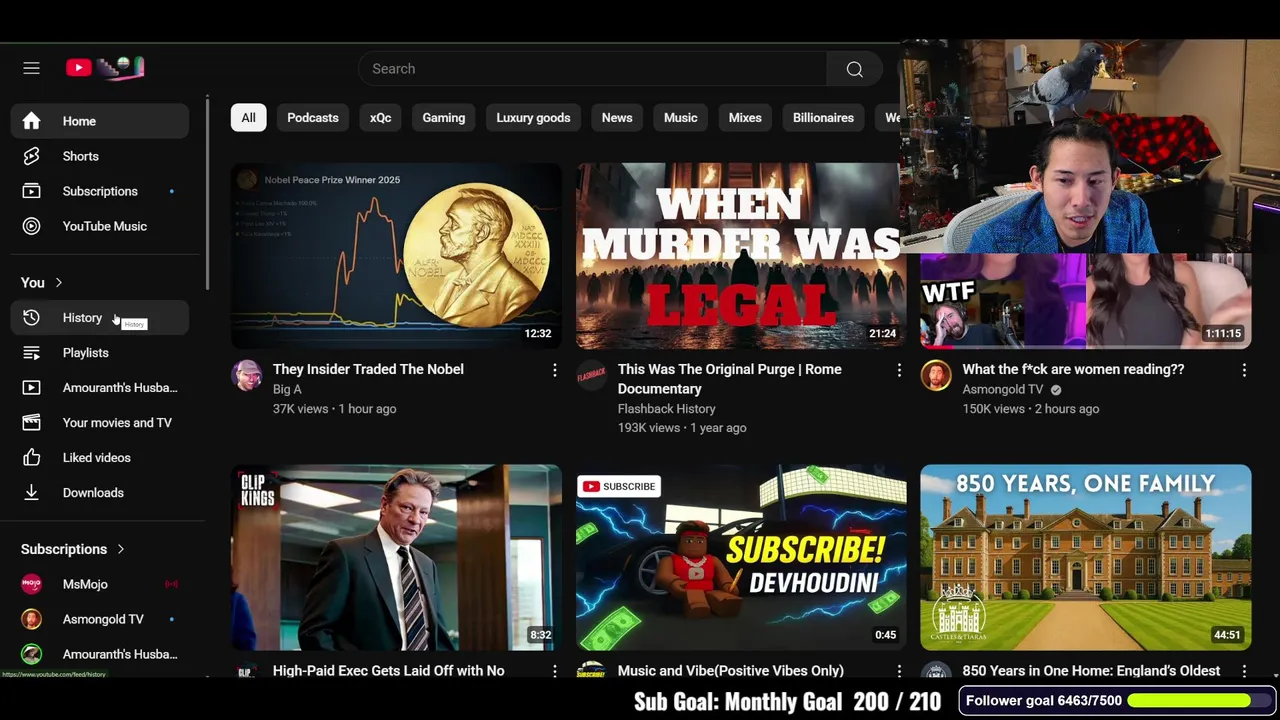Open options for Original Purge Rome Documentary
The height and width of the screenshot is (720, 1280).
point(899,370)
